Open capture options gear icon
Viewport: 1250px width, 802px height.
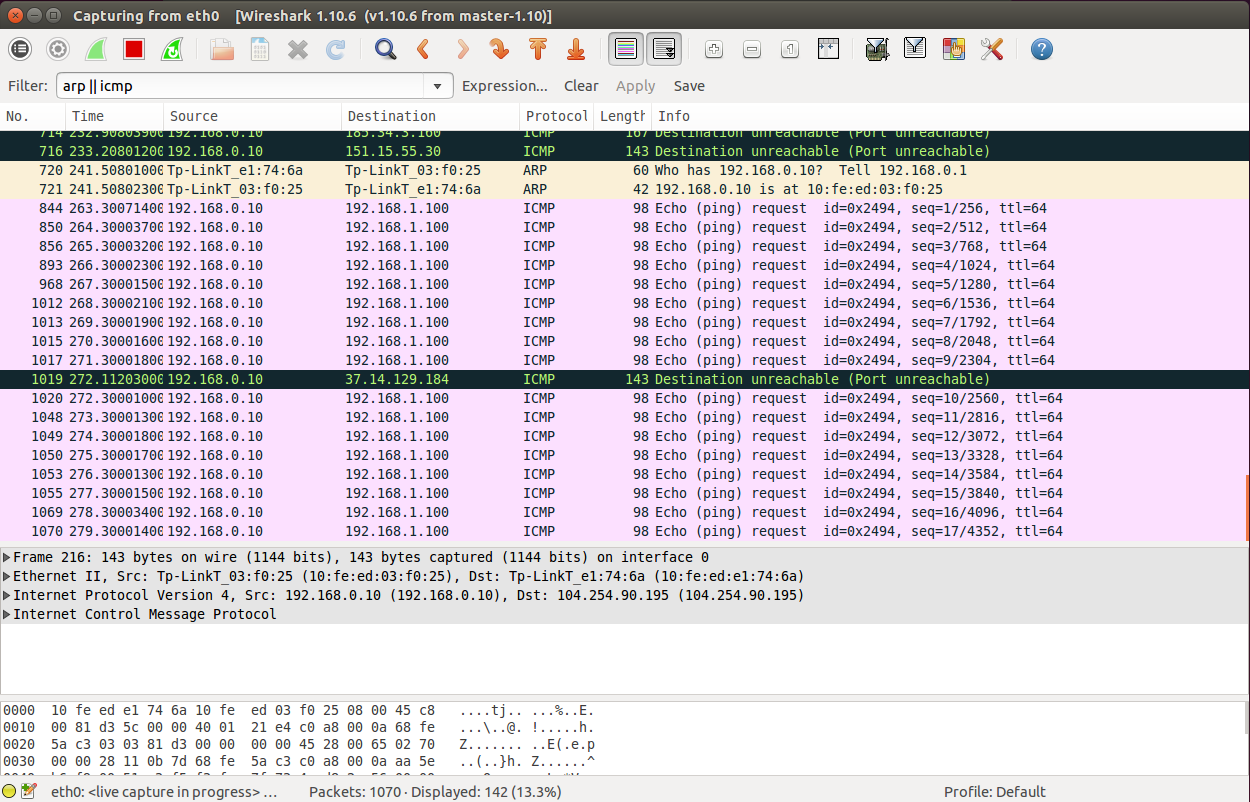(x=58, y=49)
